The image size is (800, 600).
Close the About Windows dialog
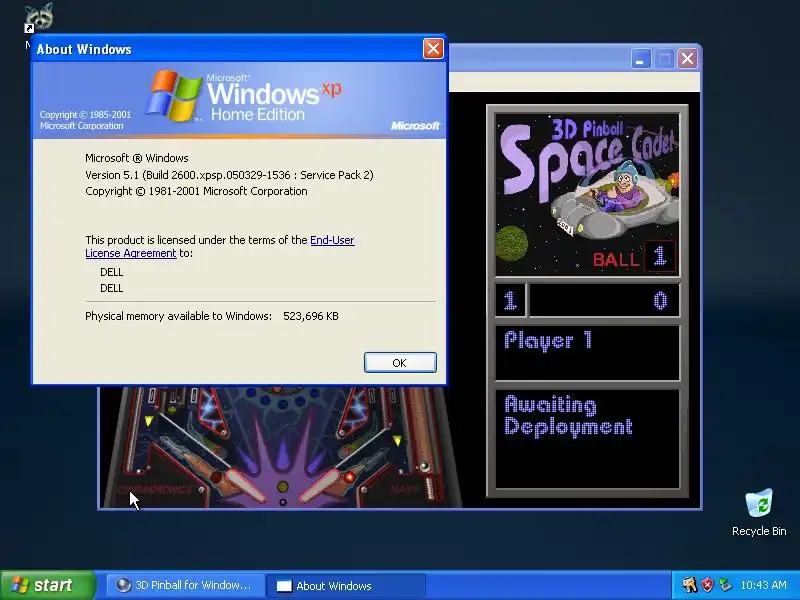(433, 49)
